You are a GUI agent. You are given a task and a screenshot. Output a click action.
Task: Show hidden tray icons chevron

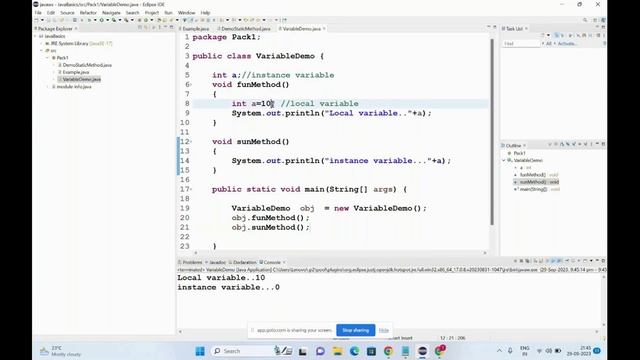point(499,351)
